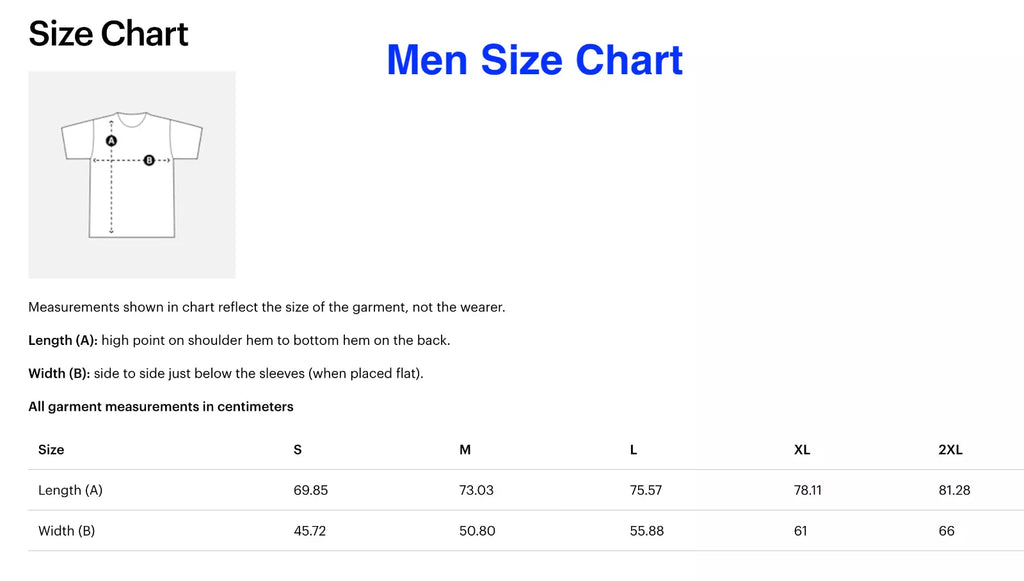1024x581 pixels.
Task: Click the 78.11 length value for XL
Action: click(x=808, y=490)
